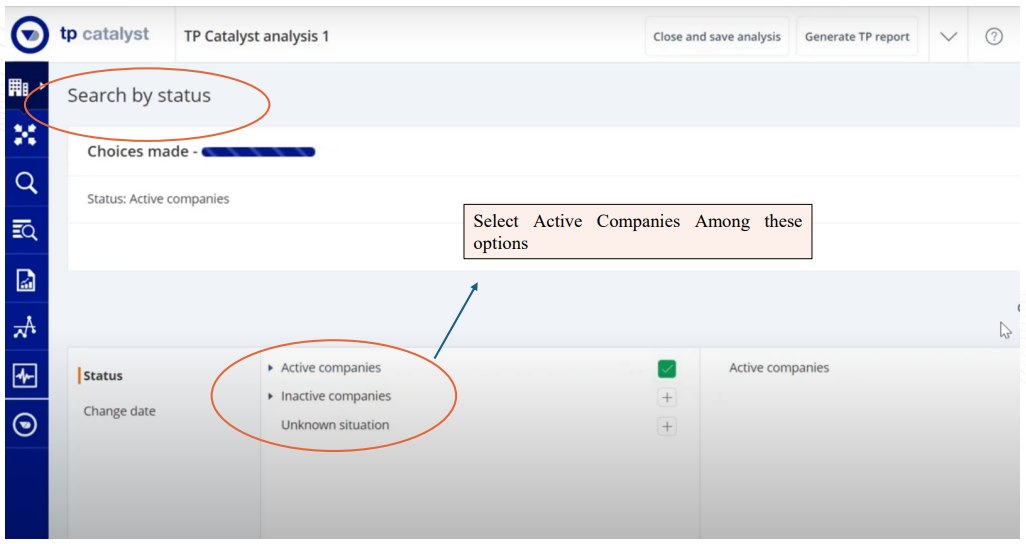Screen dimensions: 1026x544
Task: Click the Close and save analysis button
Action: pos(716,37)
